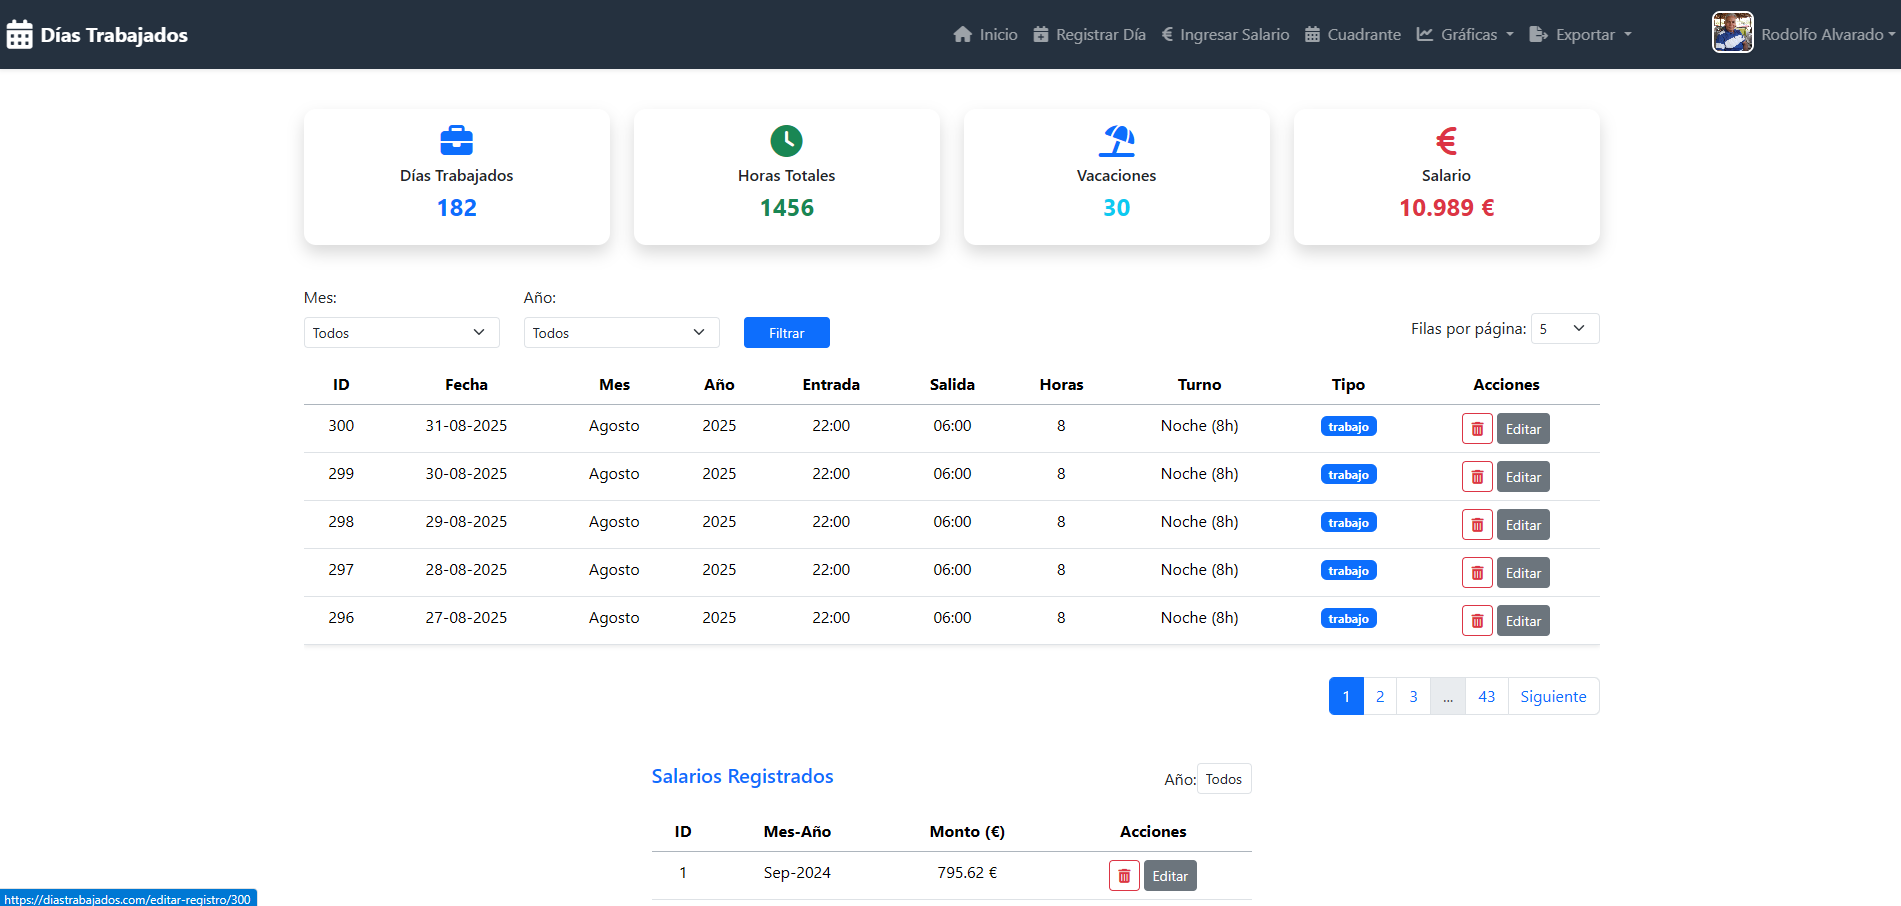Image resolution: width=1901 pixels, height=906 pixels.
Task: Jump to page 43 of records
Action: pos(1486,697)
